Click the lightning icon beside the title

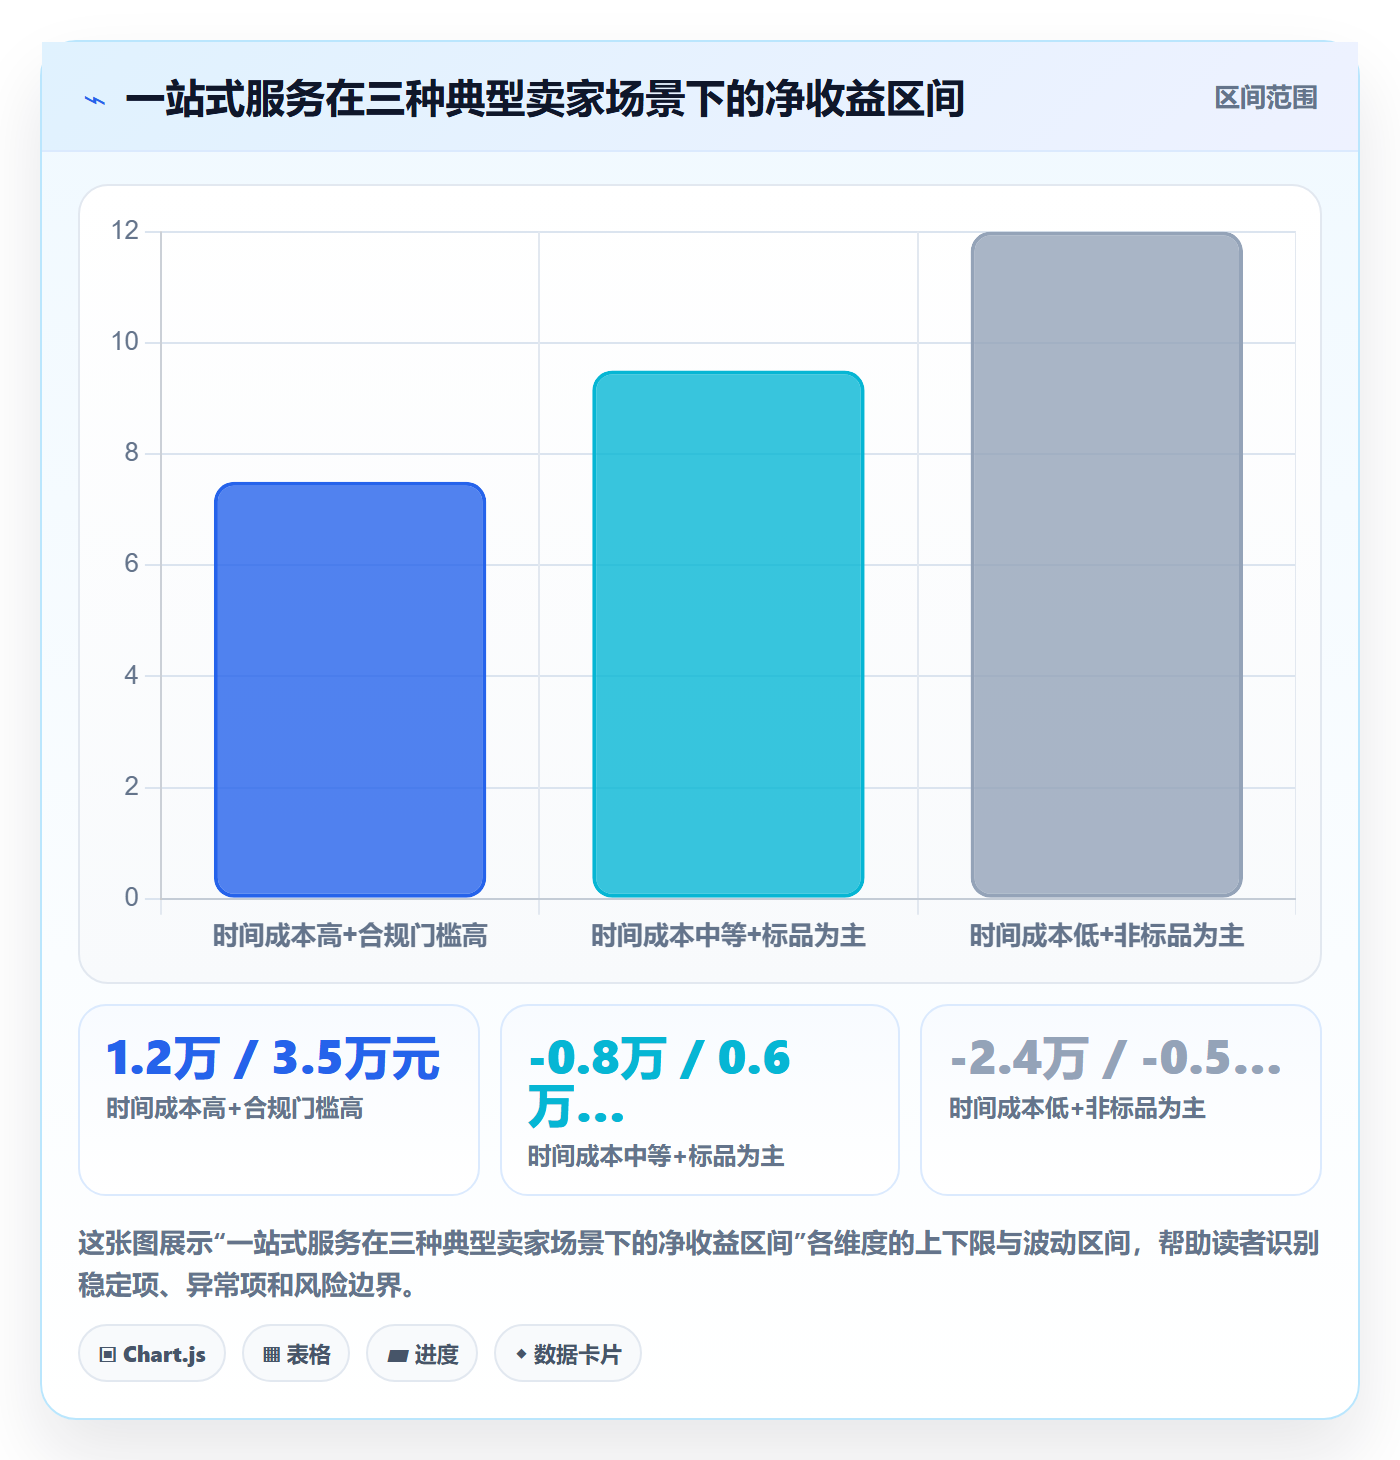(x=95, y=100)
